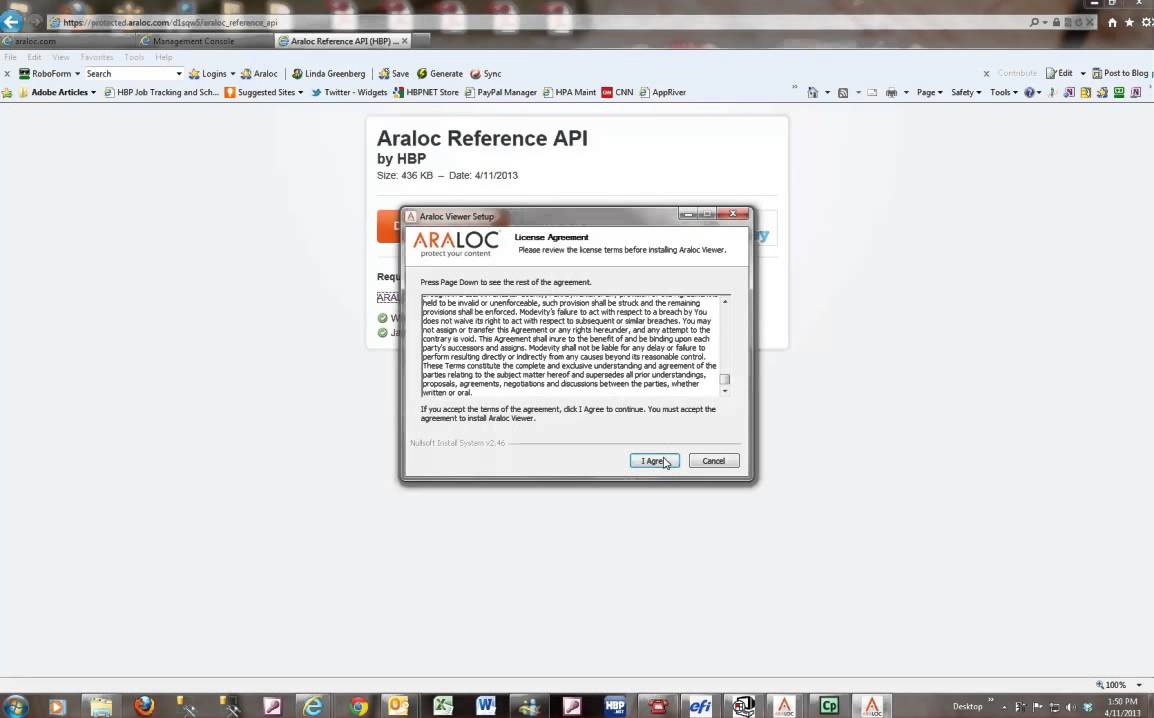
Task: Click the RoboForm Save button
Action: coord(394,74)
